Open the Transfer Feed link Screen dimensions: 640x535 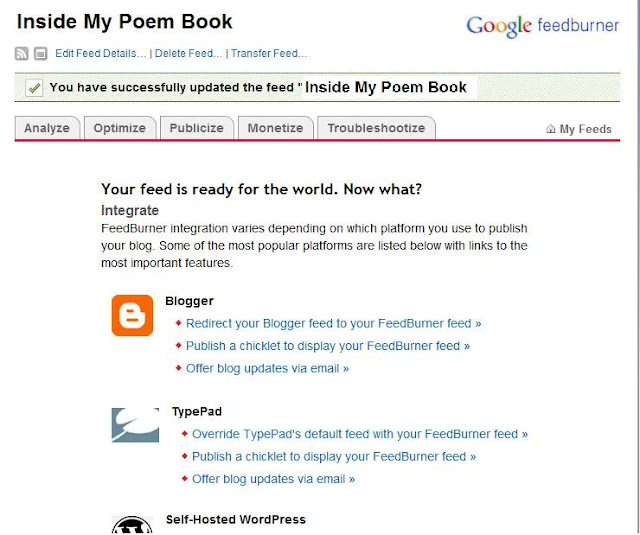[x=268, y=54]
